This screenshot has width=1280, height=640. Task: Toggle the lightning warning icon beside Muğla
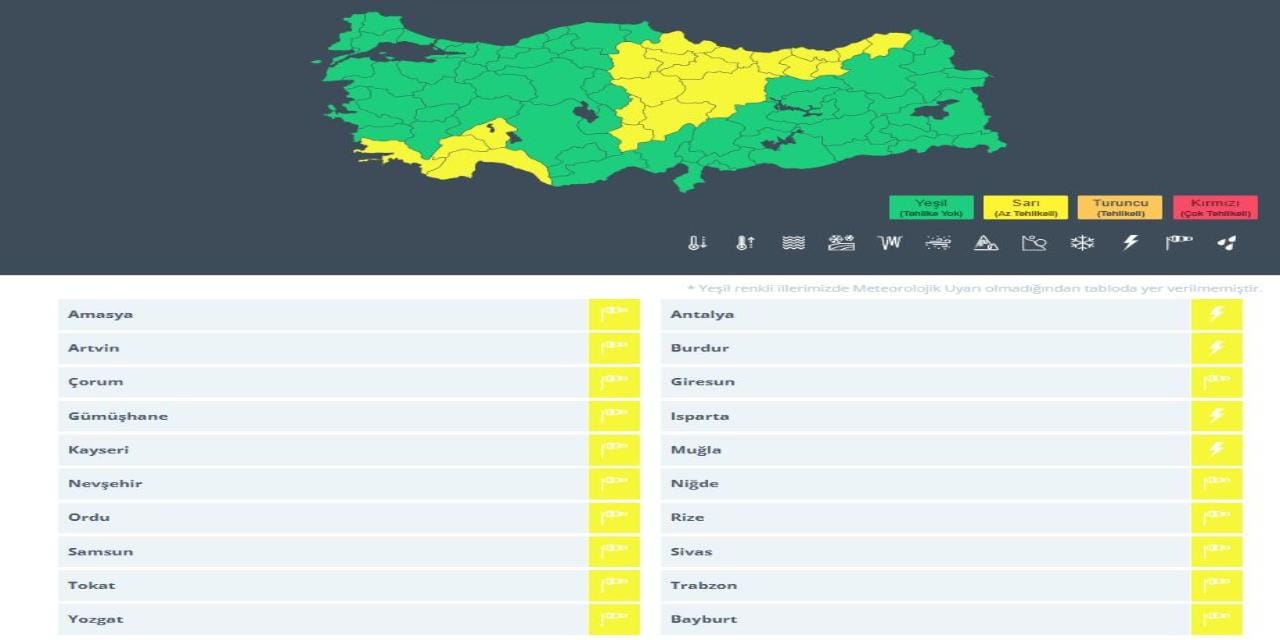(1216, 449)
